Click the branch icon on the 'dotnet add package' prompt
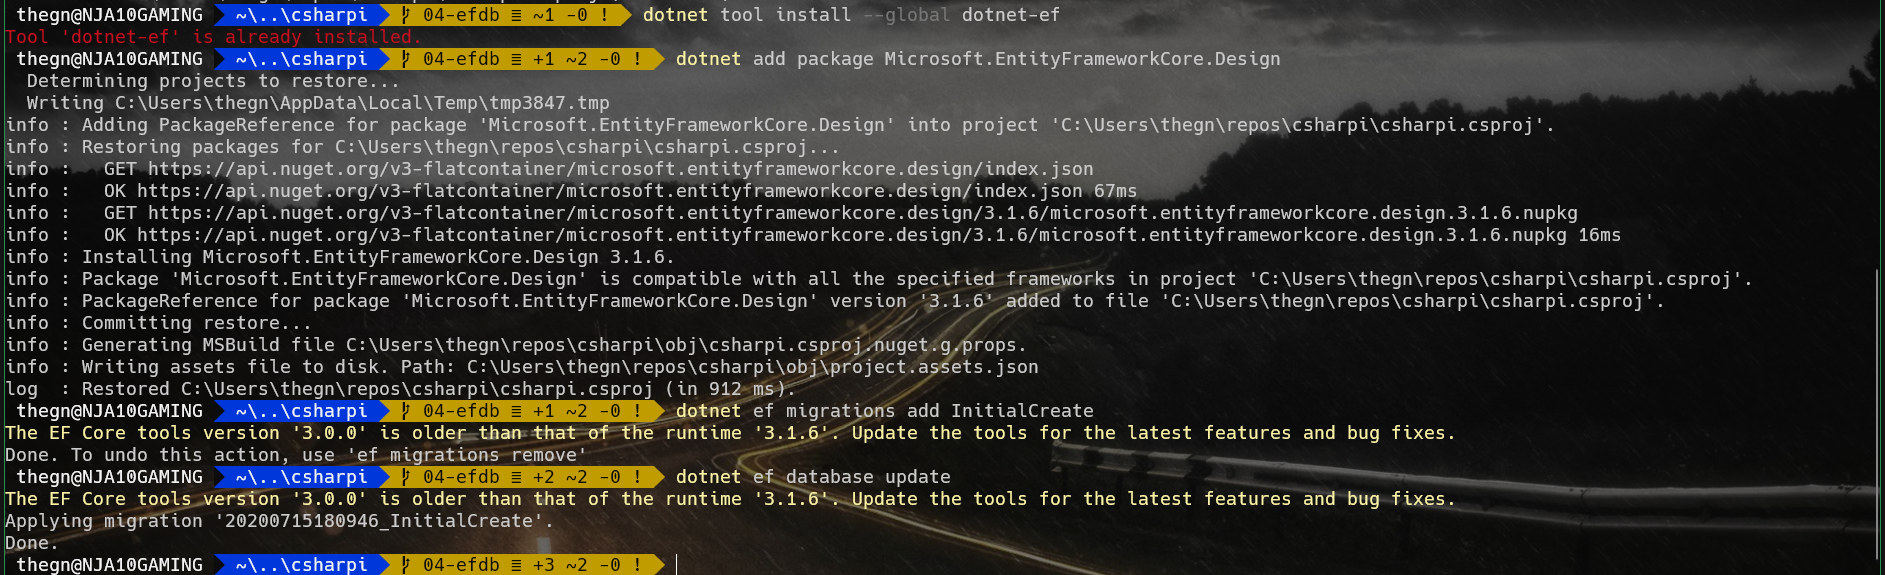1885x575 pixels. coord(405,59)
